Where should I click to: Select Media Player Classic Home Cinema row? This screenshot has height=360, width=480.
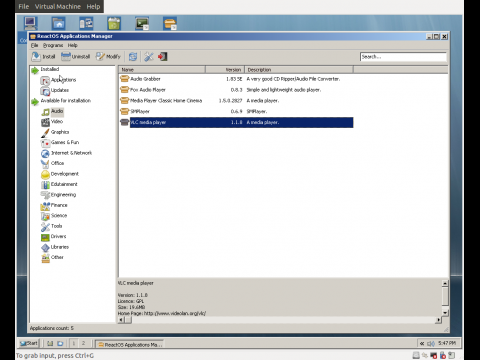[x=236, y=101]
